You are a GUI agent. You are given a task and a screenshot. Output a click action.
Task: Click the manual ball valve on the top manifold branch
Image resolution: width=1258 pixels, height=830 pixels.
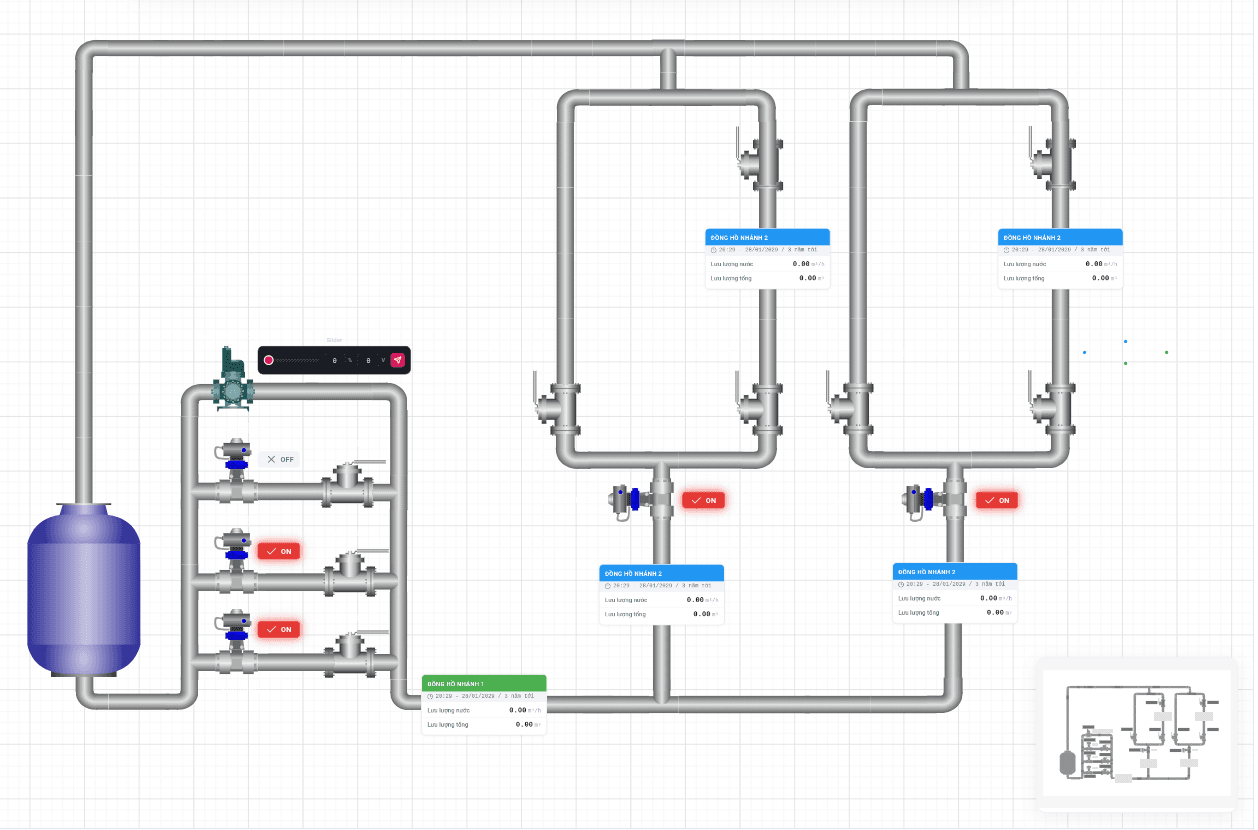(352, 482)
